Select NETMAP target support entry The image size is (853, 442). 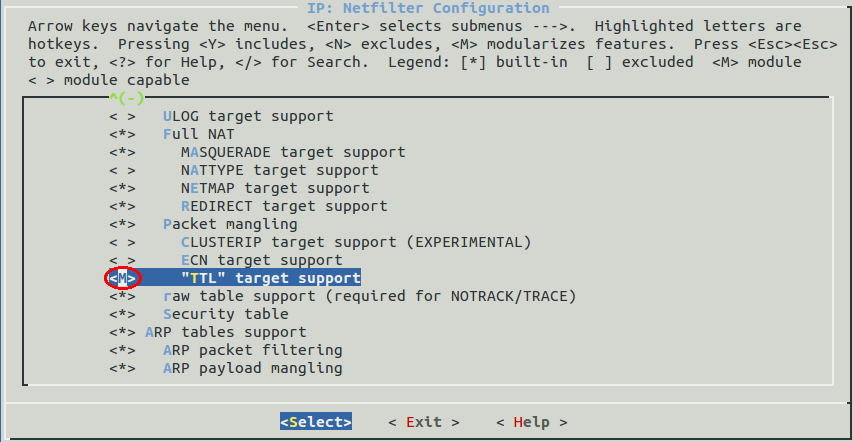(x=275, y=188)
